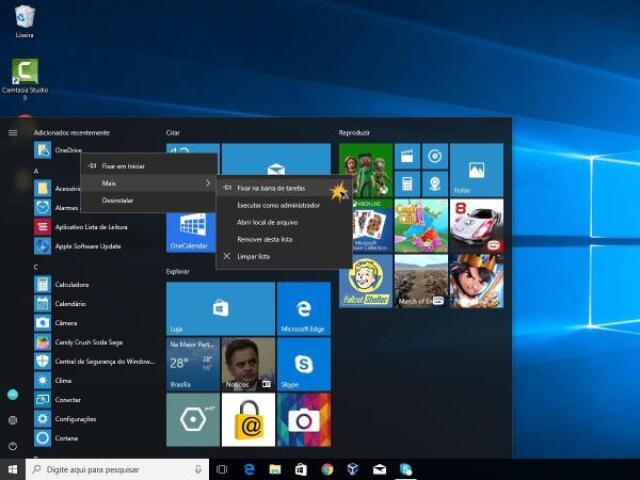640x480 pixels.
Task: Choose Executar como administrador
Action: (284, 205)
